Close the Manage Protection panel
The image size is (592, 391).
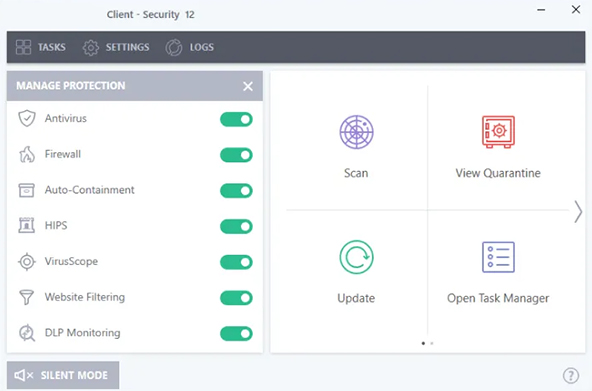click(248, 86)
